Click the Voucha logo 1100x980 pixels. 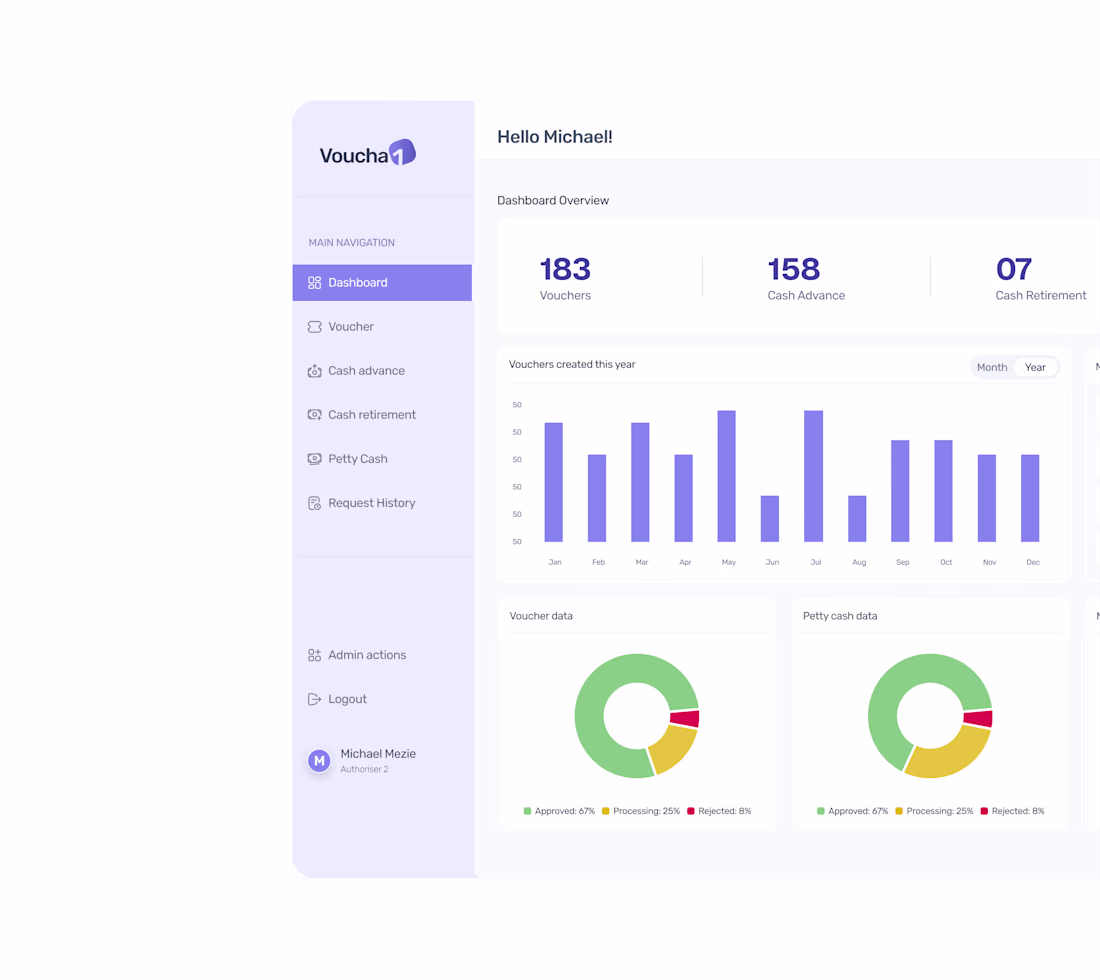[368, 153]
